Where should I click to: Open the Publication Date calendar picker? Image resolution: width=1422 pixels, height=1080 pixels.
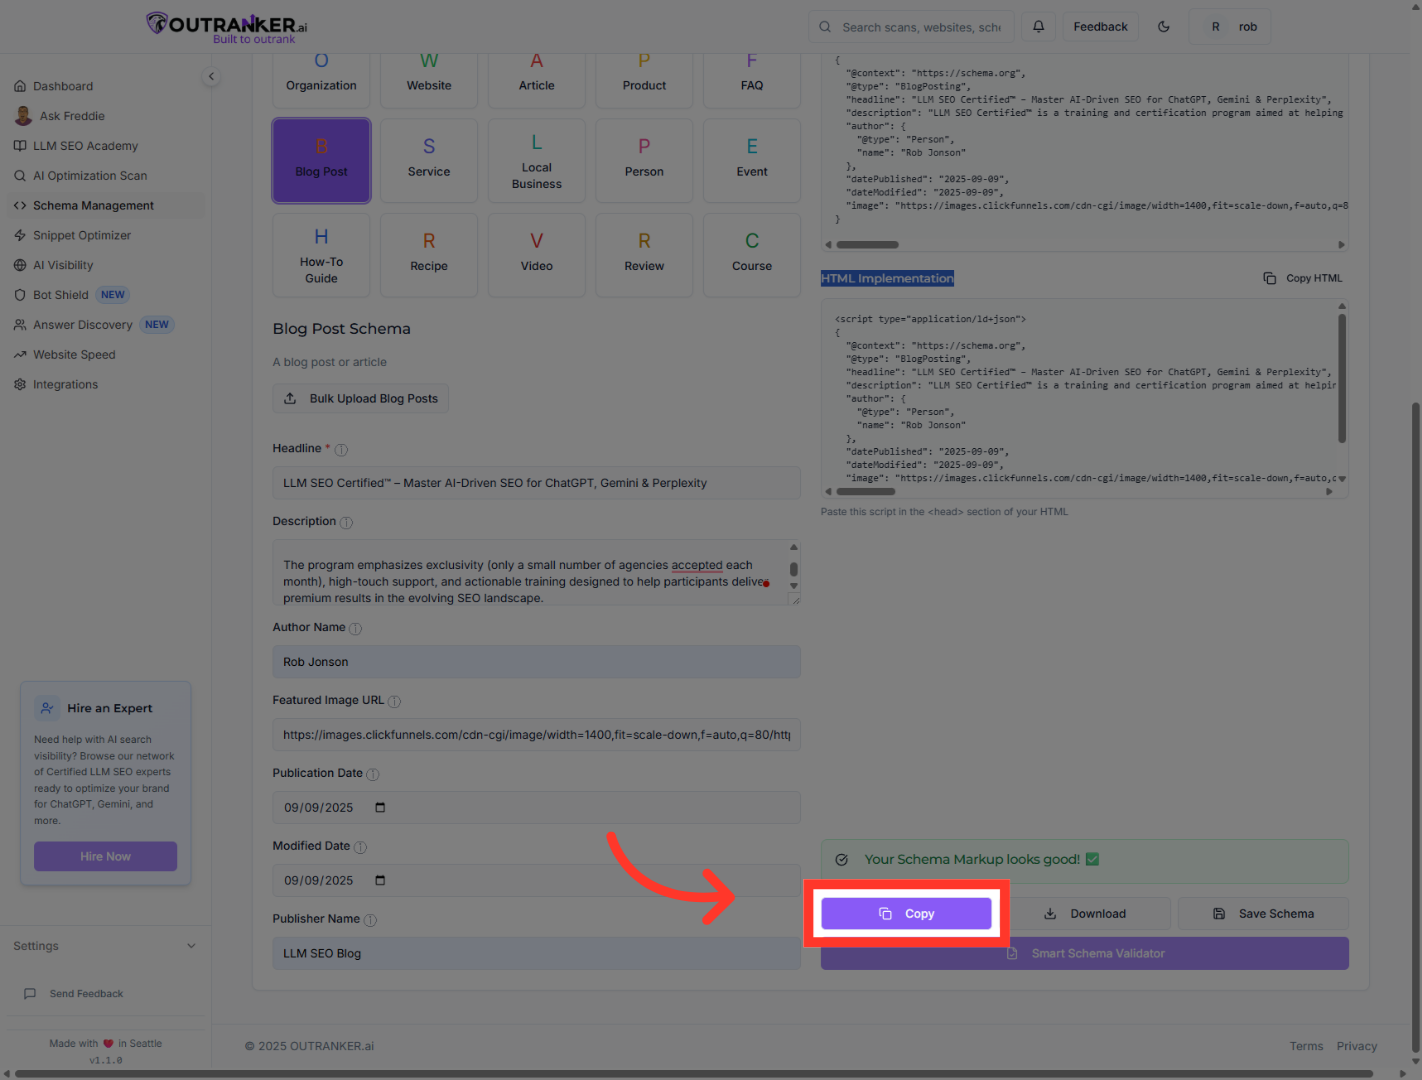click(x=380, y=807)
